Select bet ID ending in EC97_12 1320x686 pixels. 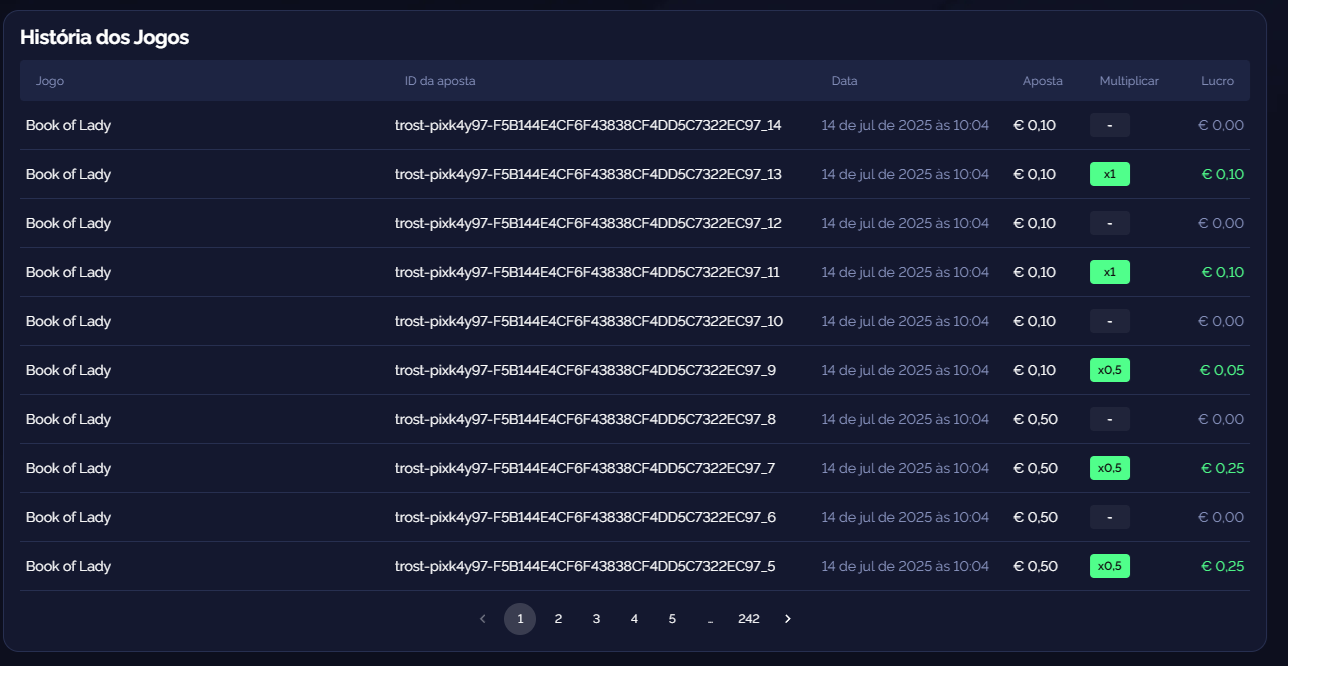coord(588,223)
